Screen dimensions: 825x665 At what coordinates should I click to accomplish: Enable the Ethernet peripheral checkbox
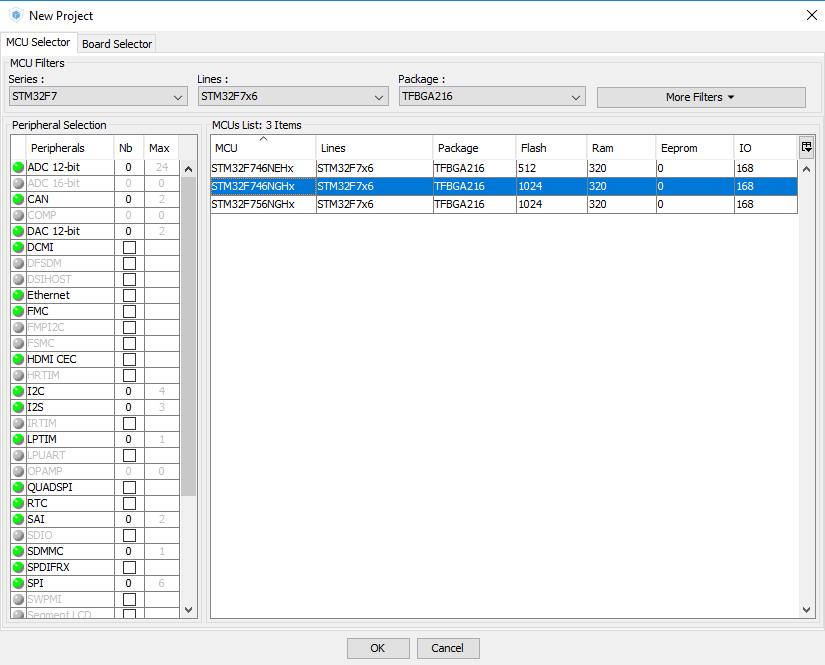tap(129, 295)
